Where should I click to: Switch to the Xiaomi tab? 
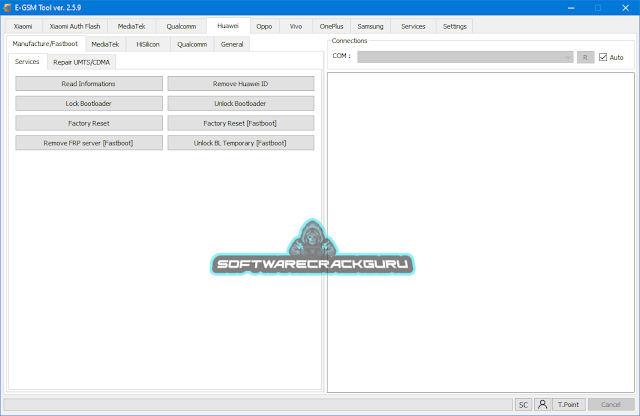(23, 27)
